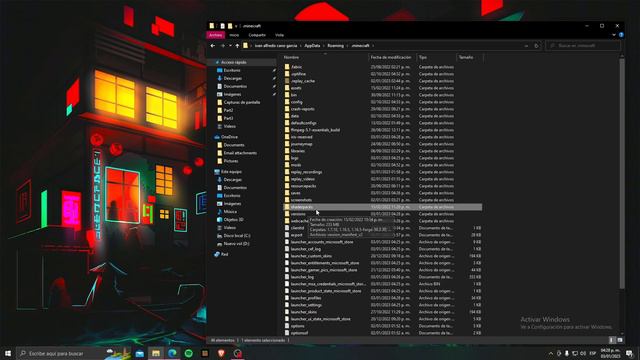Click the file list vertical scrollbar
The image size is (640, 360).
622,173
